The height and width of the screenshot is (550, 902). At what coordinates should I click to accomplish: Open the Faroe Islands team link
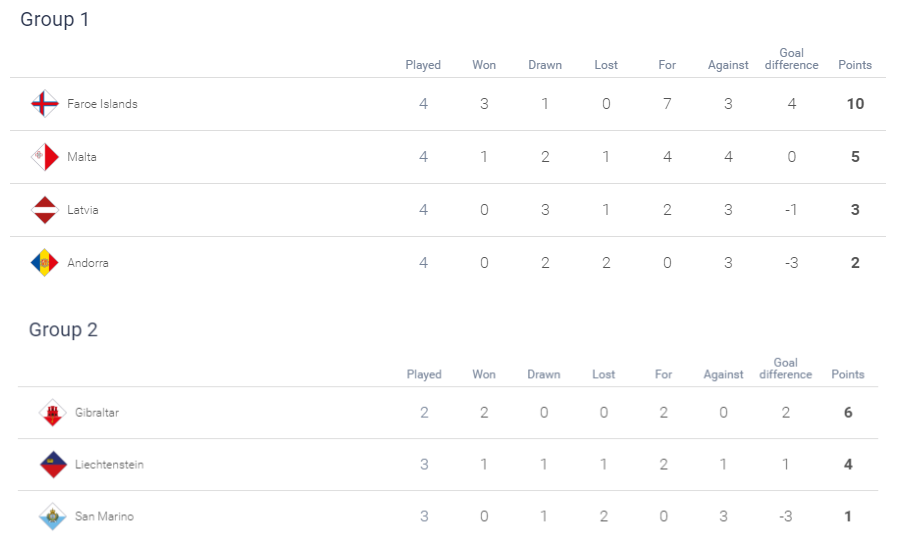pyautogui.click(x=102, y=104)
